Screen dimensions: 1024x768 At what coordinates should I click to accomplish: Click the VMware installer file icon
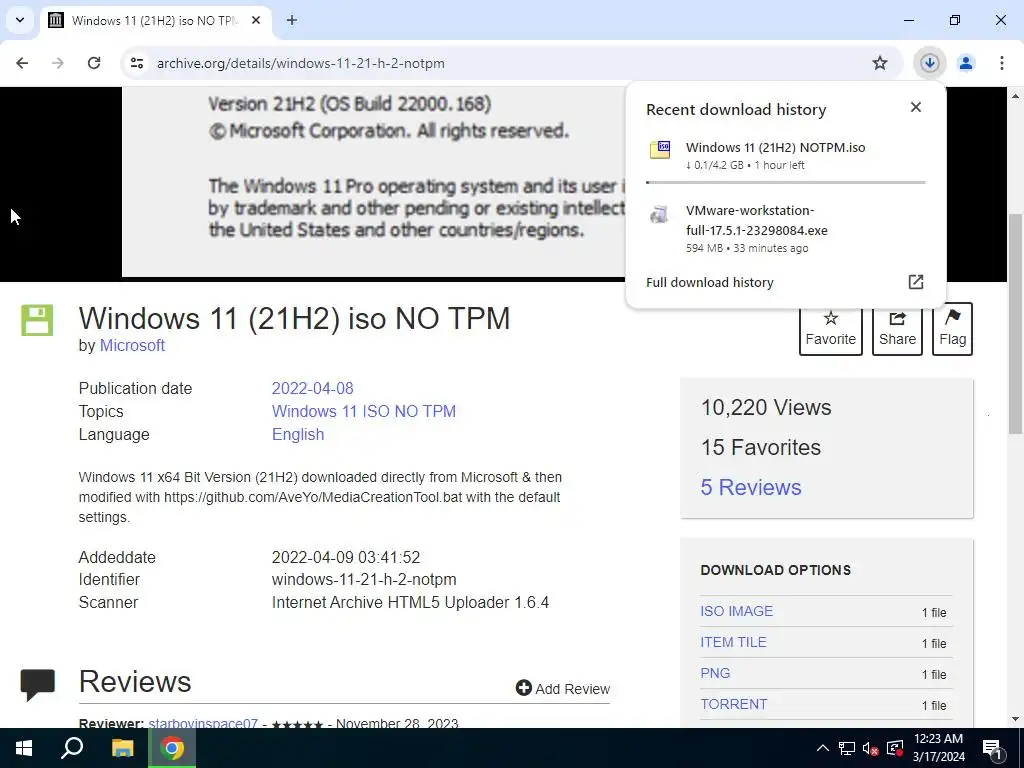click(660, 214)
